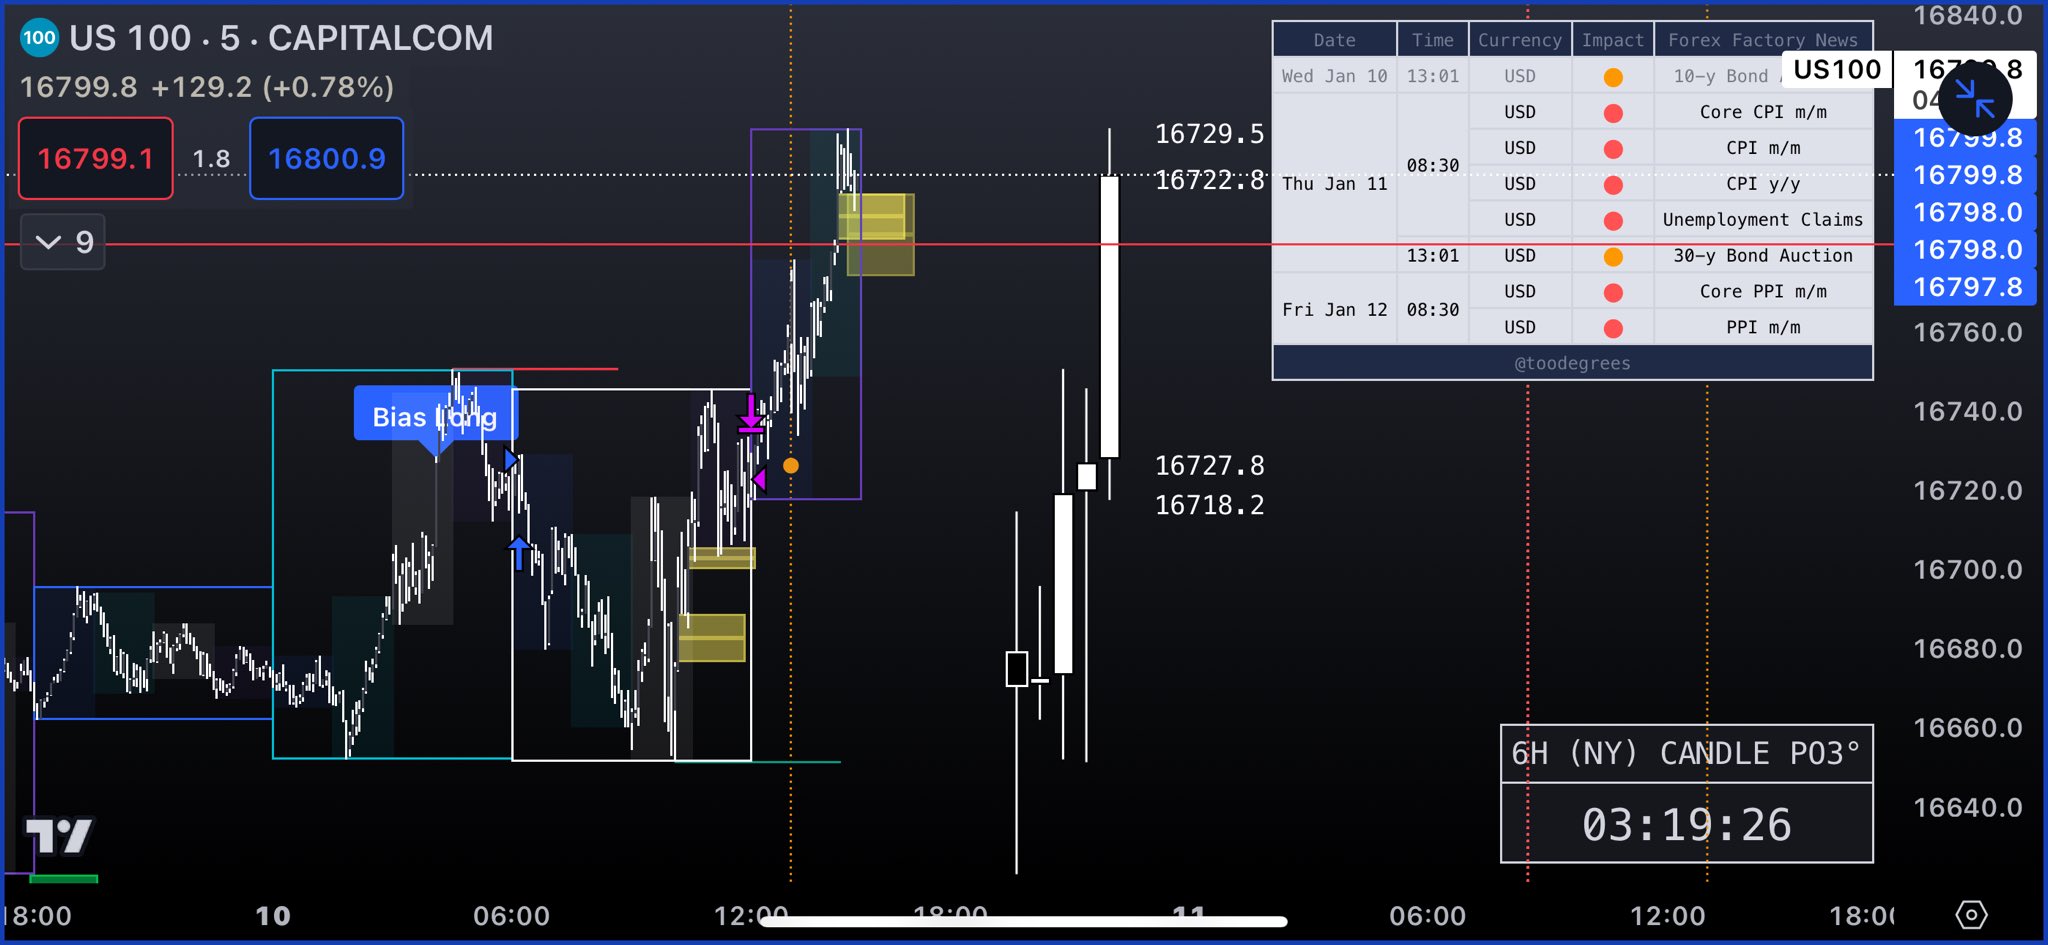Click the orange dot marker on chart

[x=791, y=465]
